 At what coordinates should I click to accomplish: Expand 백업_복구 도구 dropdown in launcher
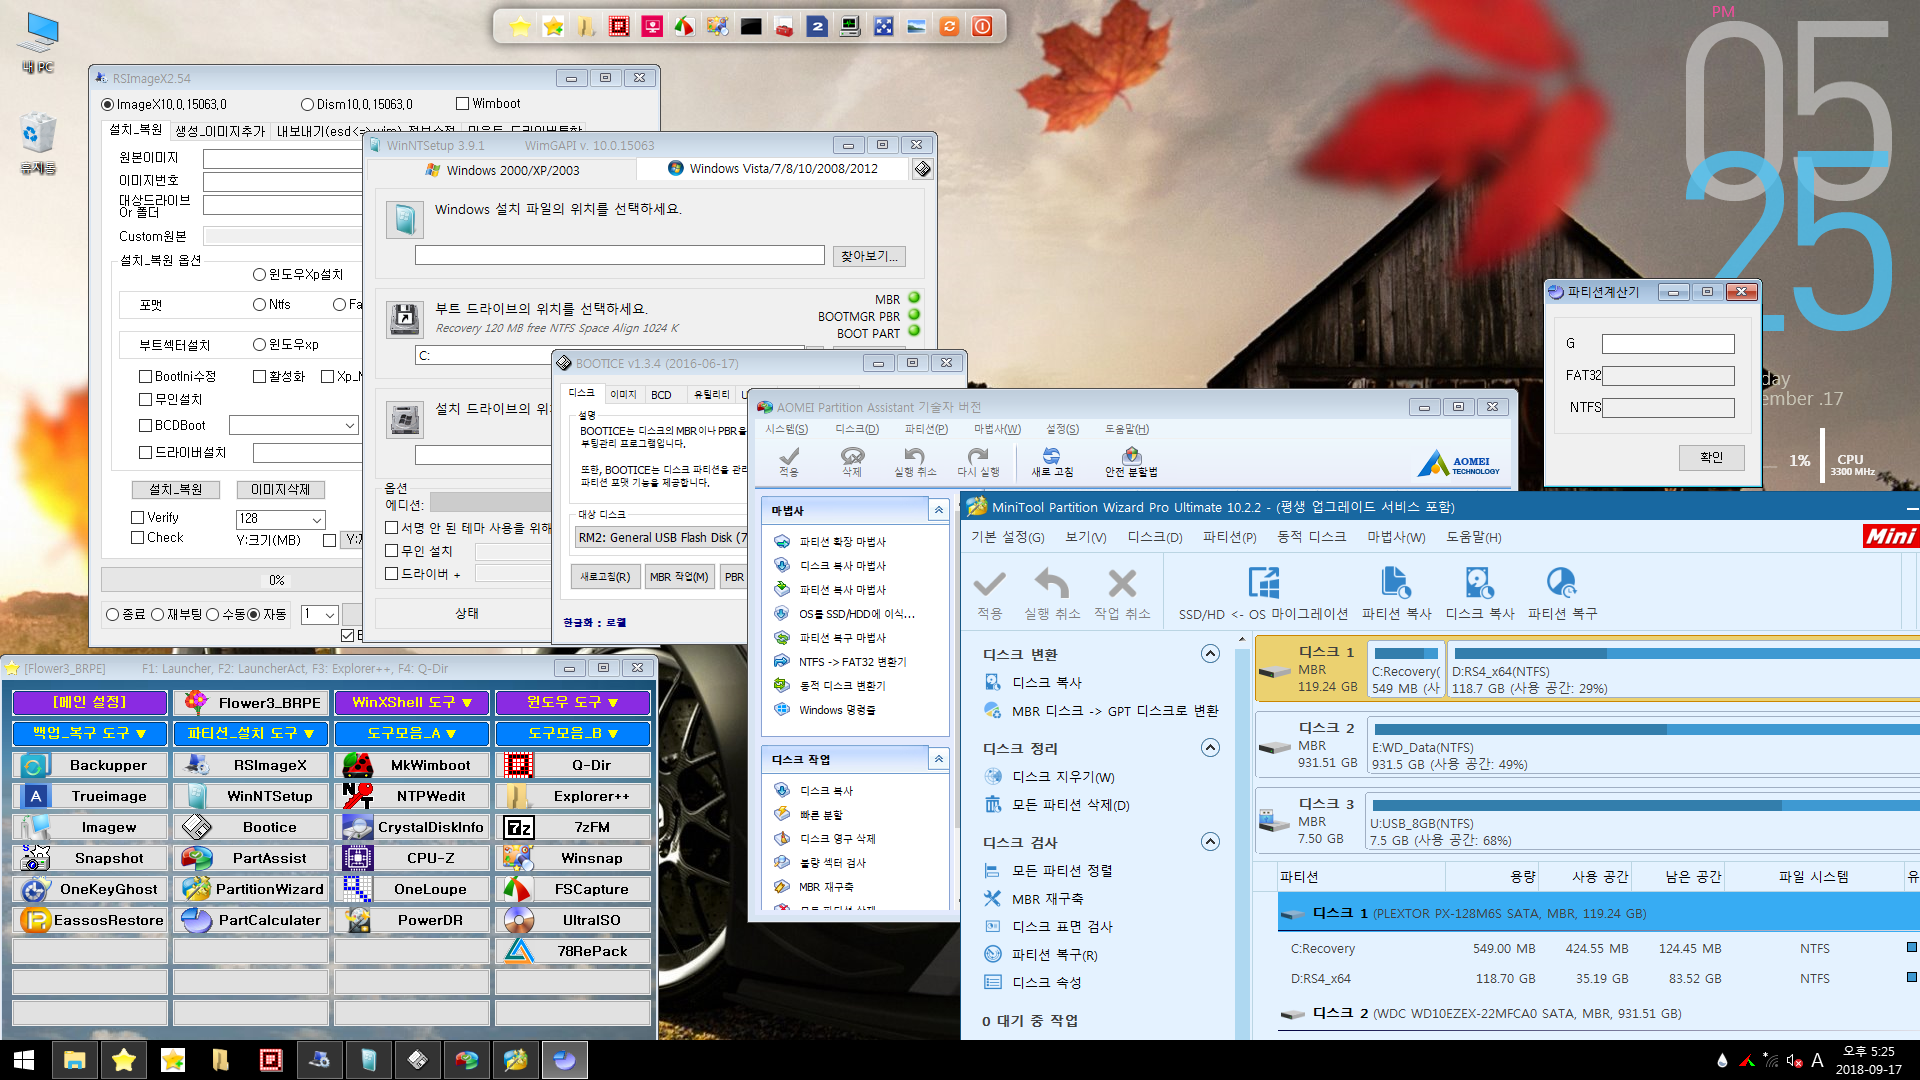(x=90, y=733)
